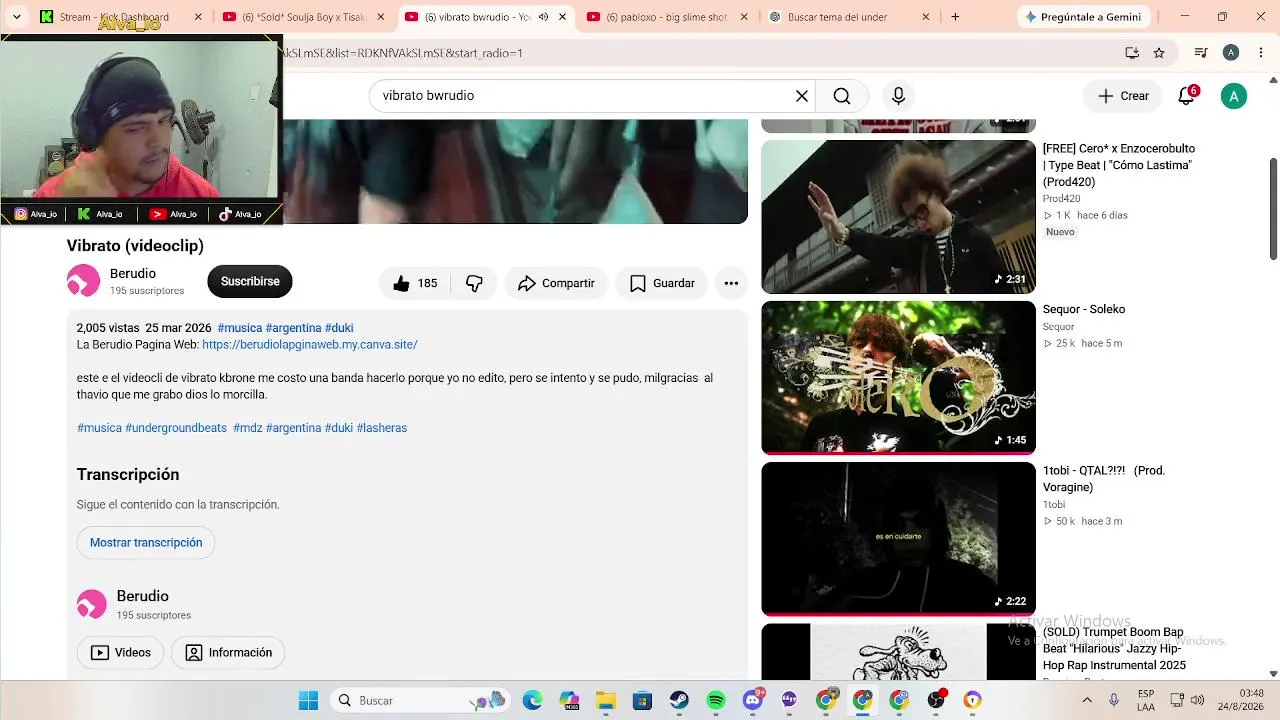The image size is (1280, 720).
Task: Play the Cero x Enzocerobulto type beat thumbnail
Action: tap(898, 216)
